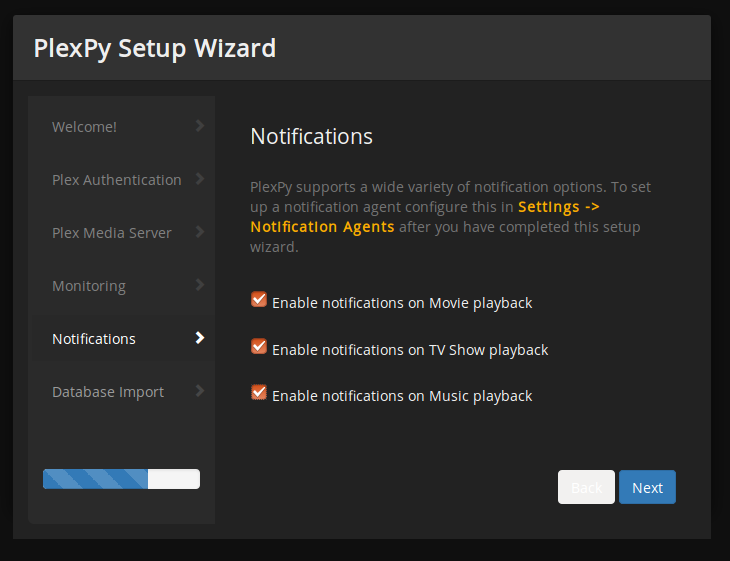This screenshot has width=730, height=561.
Task: Click the chevron next to Welcome!
Action: tap(200, 126)
